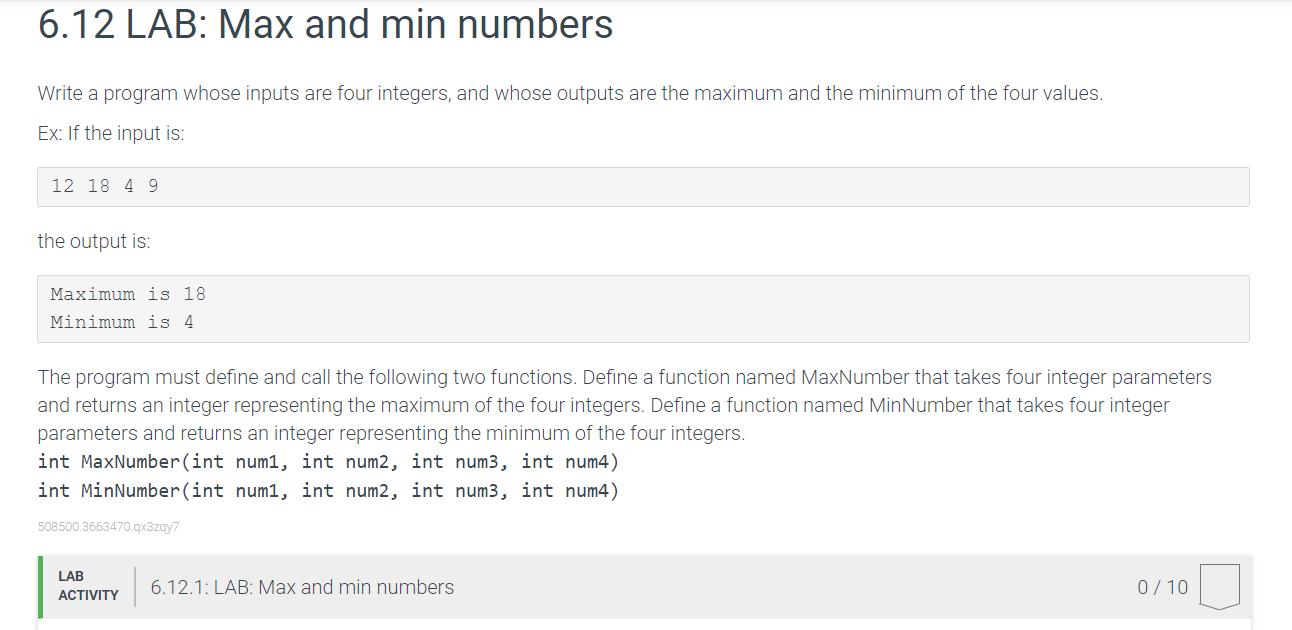
Task: Click the bookmark pennant icon near the score
Action: pyautogui.click(x=1221, y=586)
